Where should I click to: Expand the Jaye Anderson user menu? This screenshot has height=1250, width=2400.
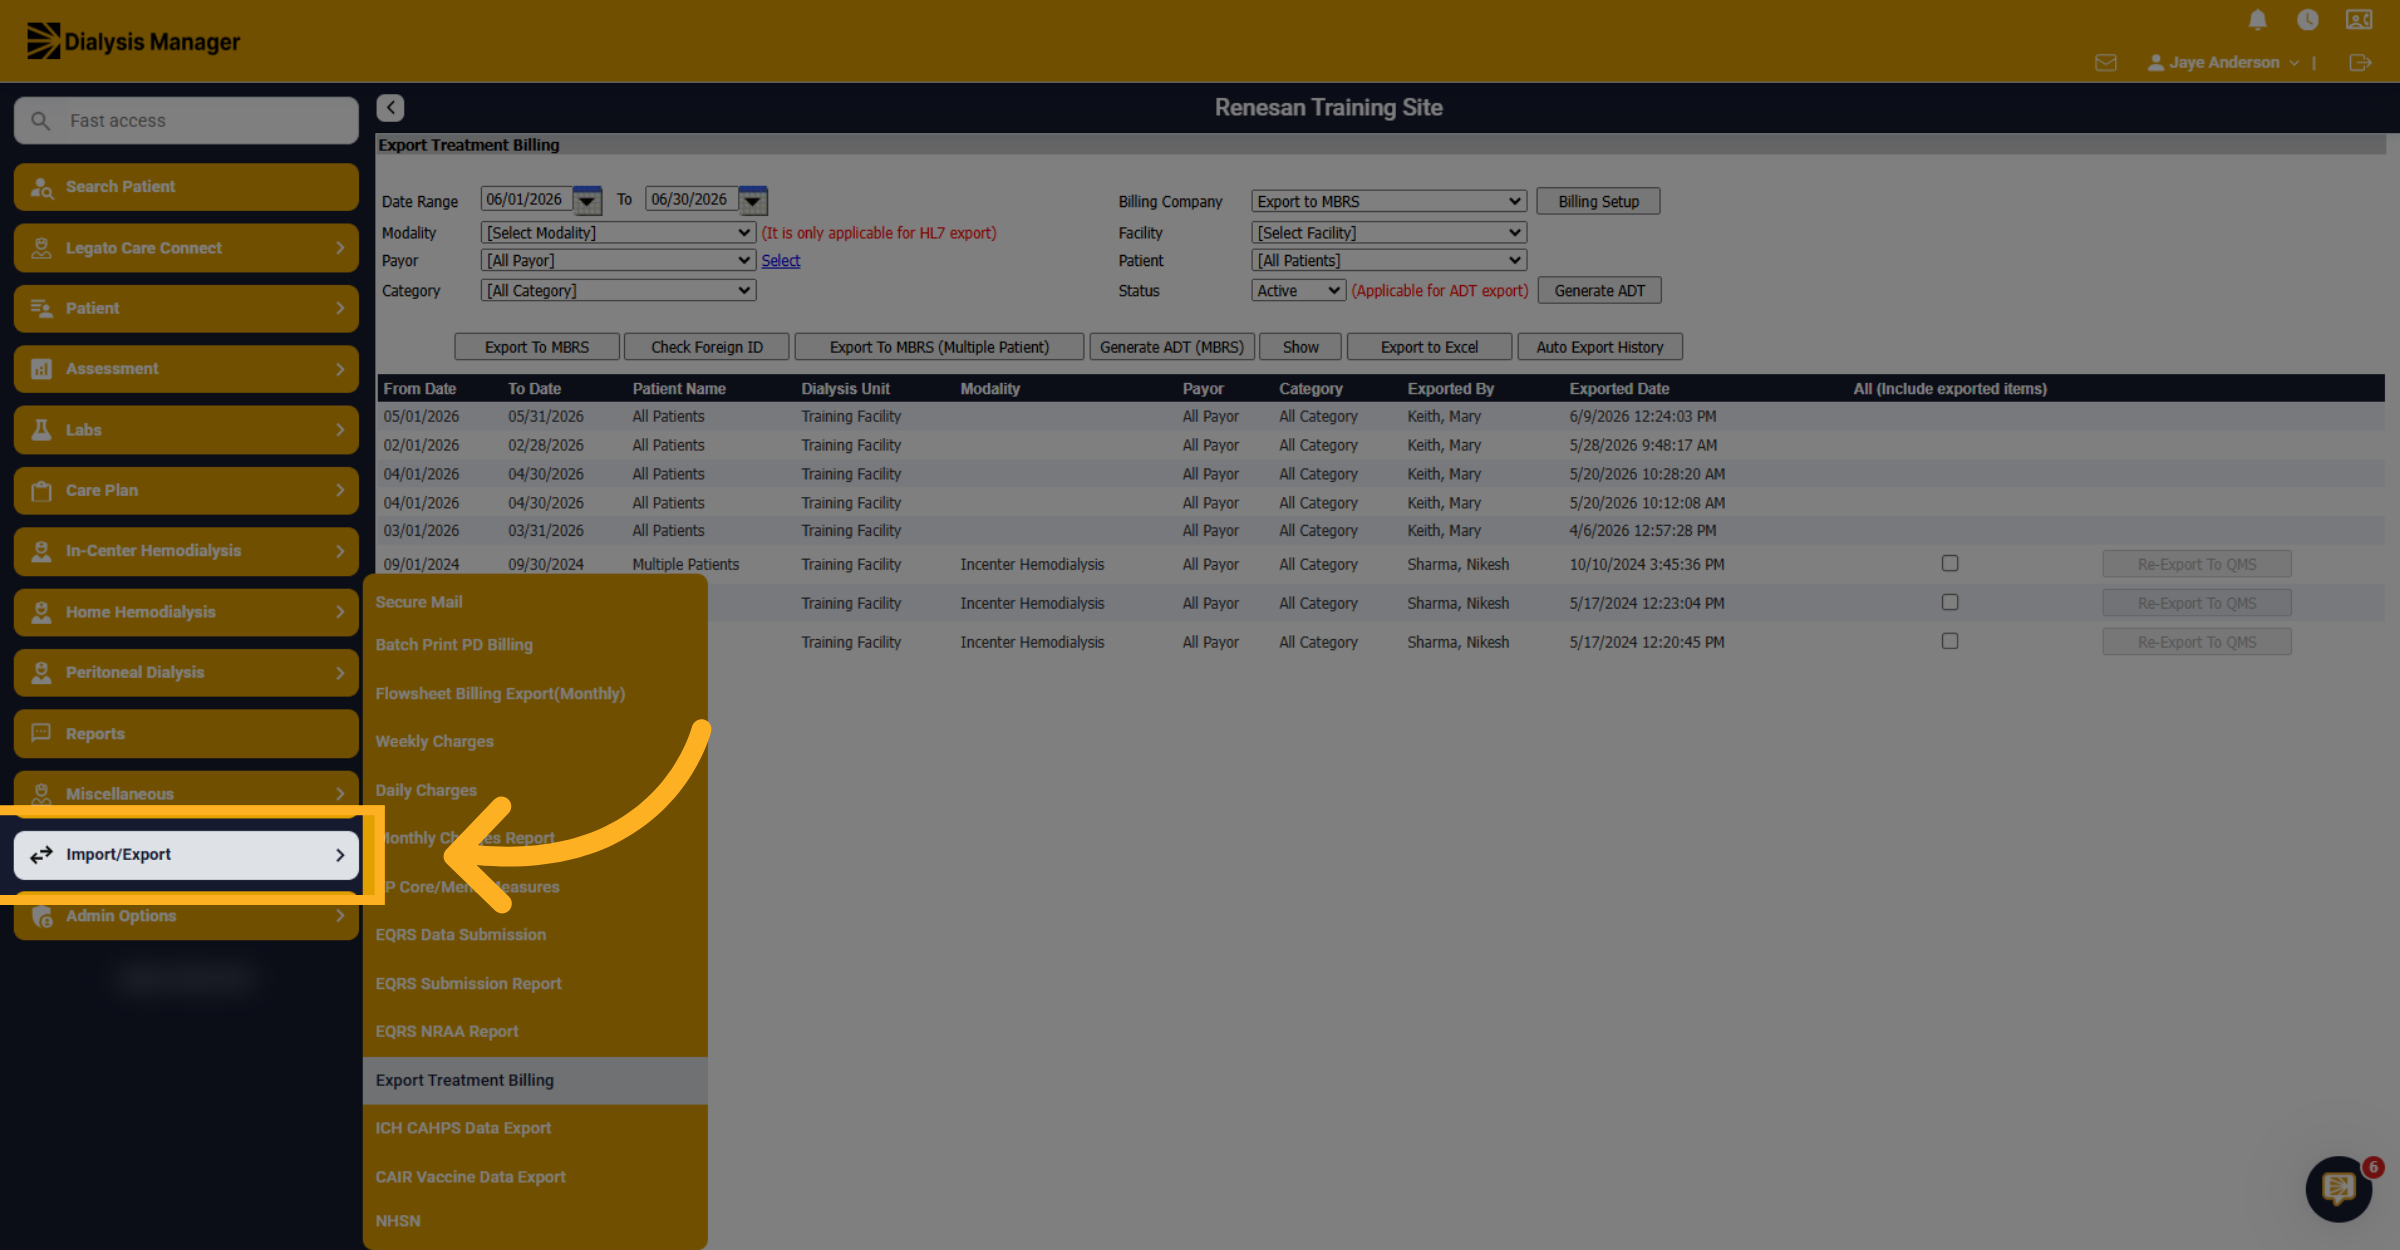pos(2223,63)
